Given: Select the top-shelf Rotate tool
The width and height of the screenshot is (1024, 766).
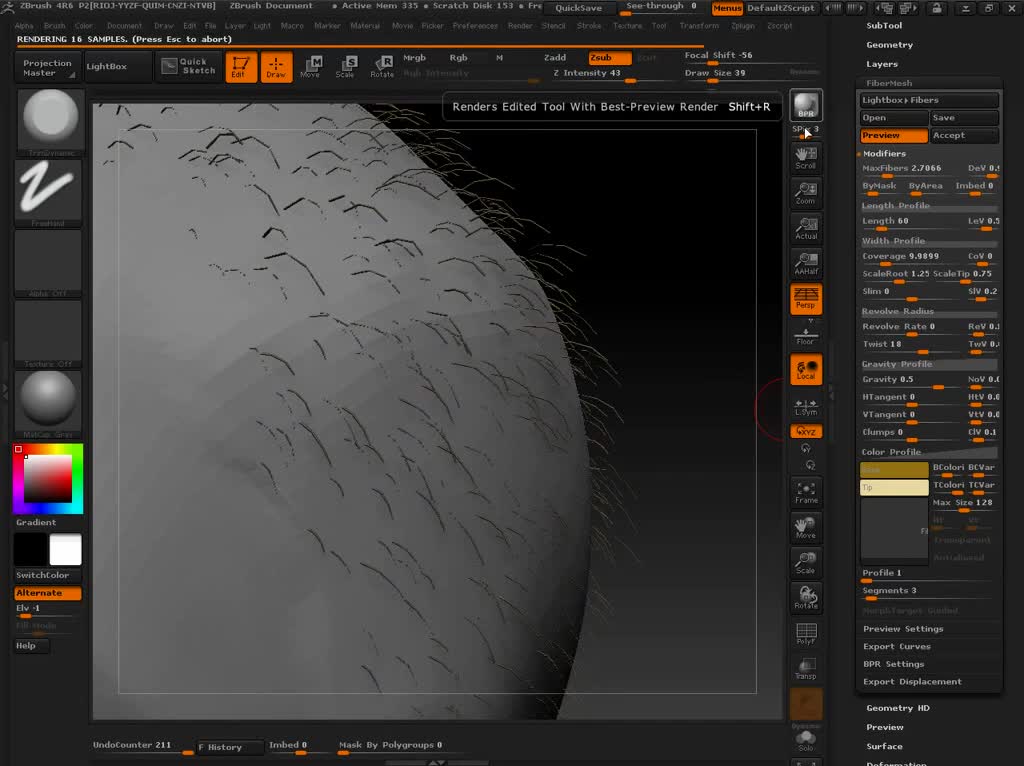Looking at the screenshot, I should pyautogui.click(x=382, y=67).
